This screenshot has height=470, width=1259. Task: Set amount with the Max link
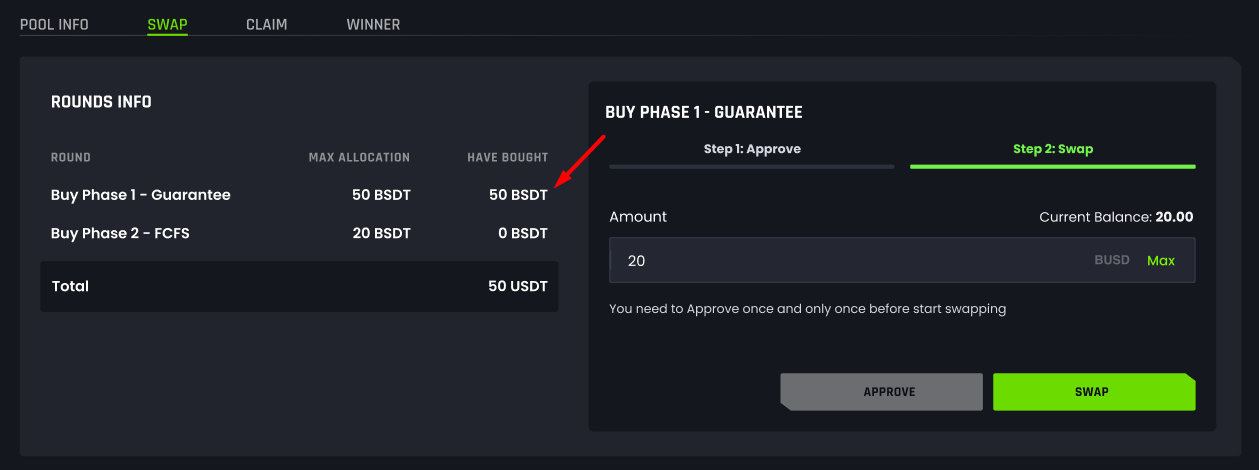1161,260
